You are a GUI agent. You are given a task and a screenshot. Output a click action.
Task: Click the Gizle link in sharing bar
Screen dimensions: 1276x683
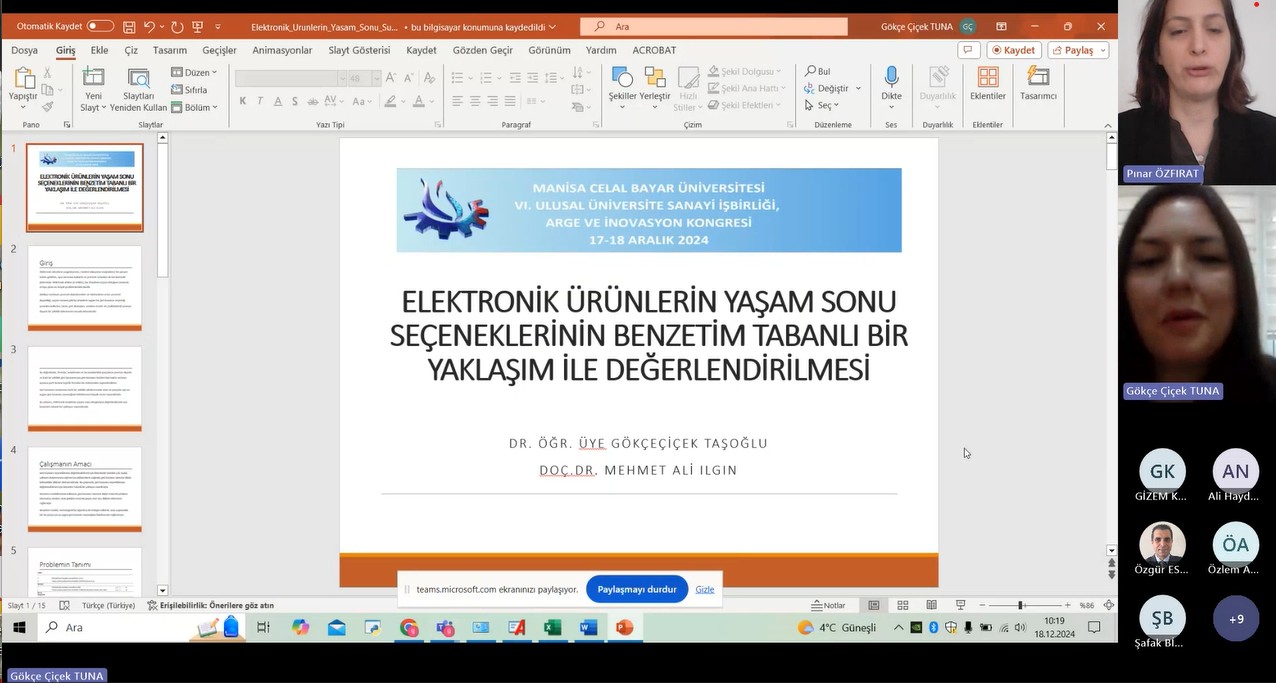pos(705,589)
